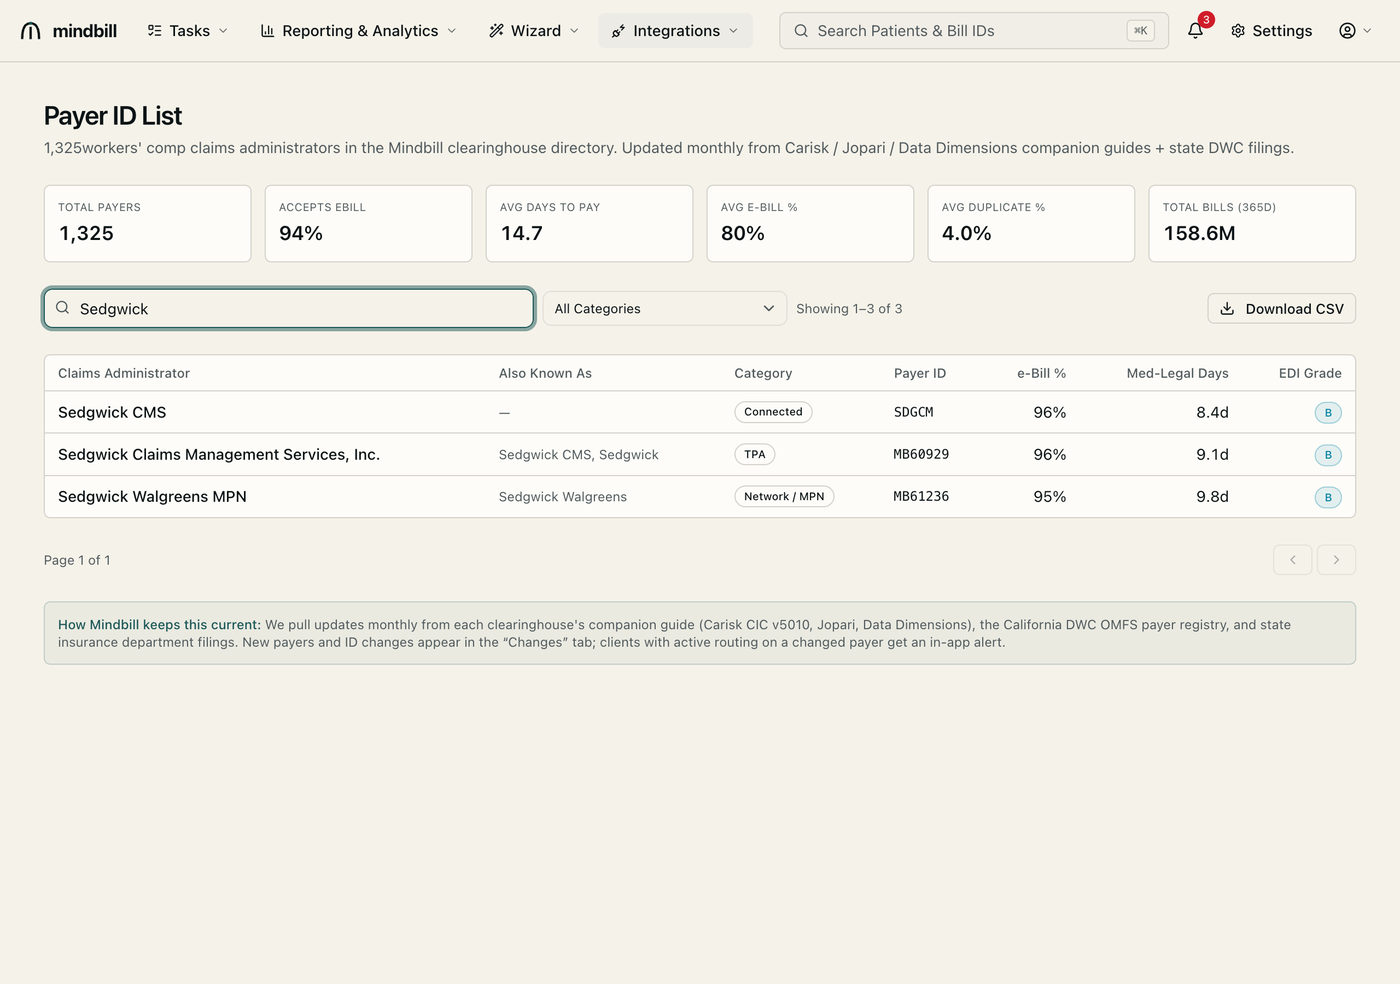Sort by EDI Grade column header
The image size is (1400, 984).
1310,373
